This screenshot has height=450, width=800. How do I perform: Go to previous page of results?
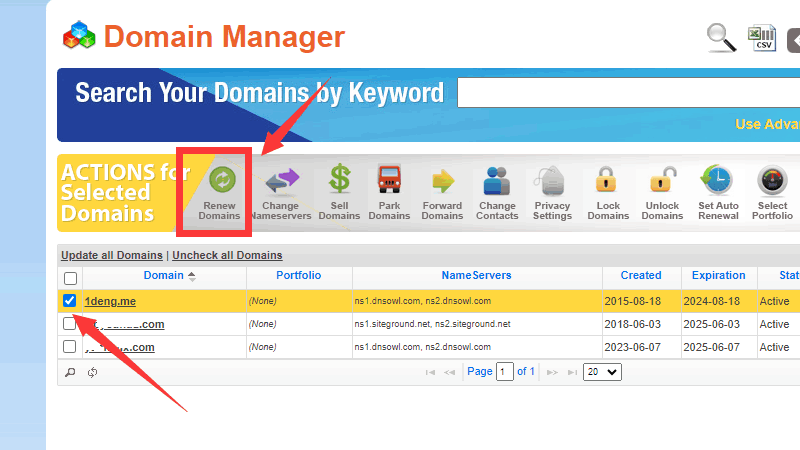pos(449,372)
